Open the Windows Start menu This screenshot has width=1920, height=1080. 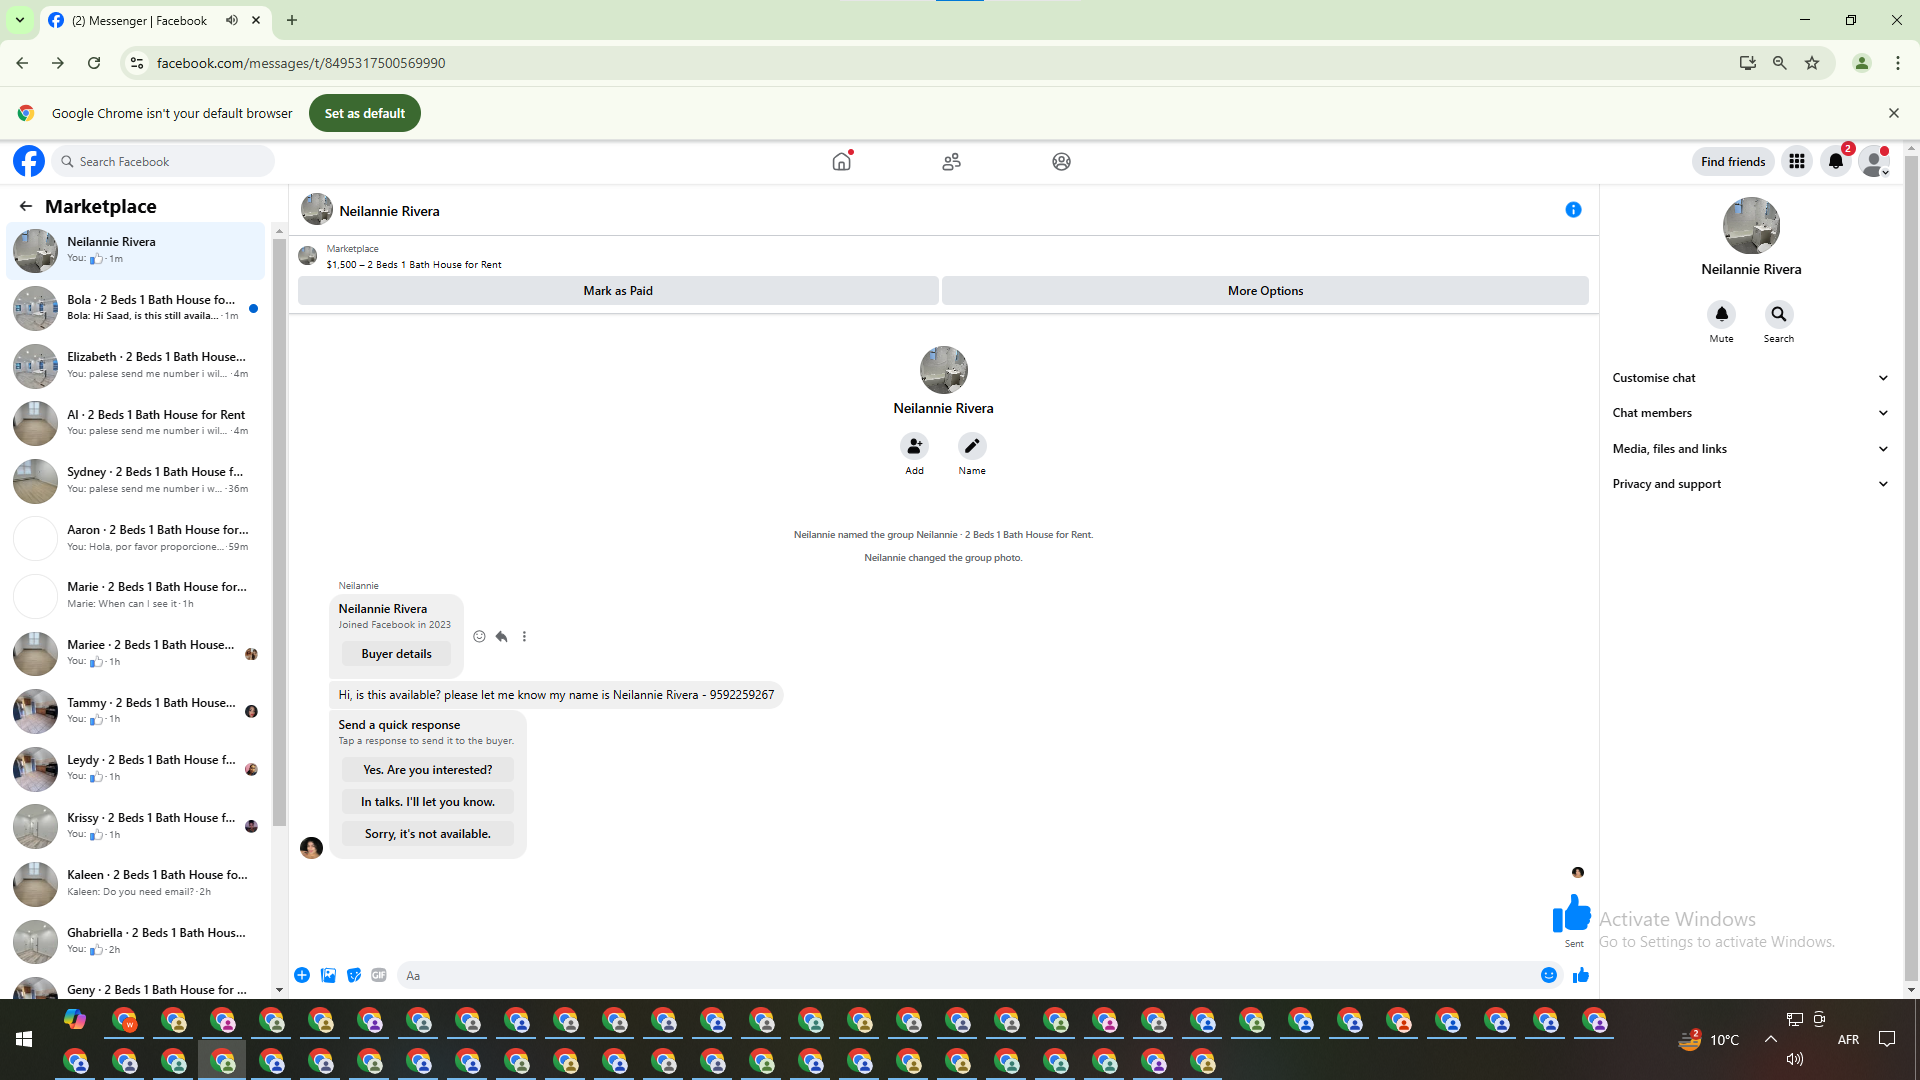[x=24, y=1040]
